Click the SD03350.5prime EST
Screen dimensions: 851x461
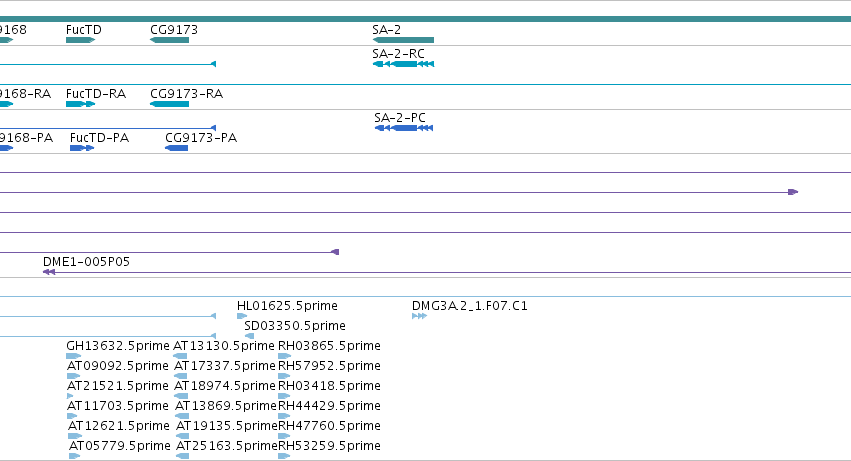[295, 326]
